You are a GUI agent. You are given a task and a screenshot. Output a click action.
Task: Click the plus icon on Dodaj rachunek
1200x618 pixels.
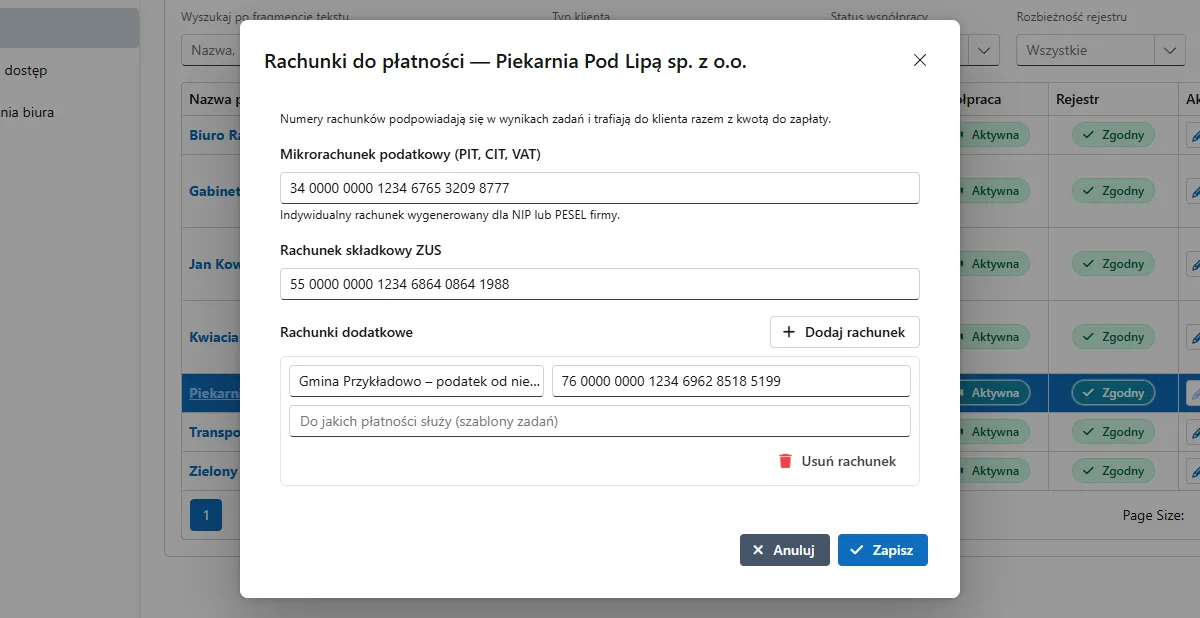click(x=789, y=332)
